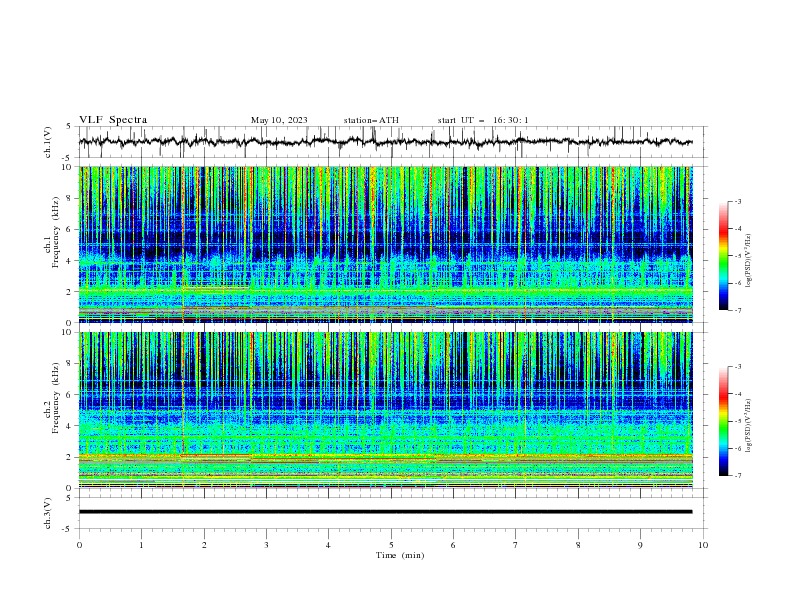Click the flat black ch.3 voltage trace
Viewport: 792px width, 612px height.
(x=385, y=512)
